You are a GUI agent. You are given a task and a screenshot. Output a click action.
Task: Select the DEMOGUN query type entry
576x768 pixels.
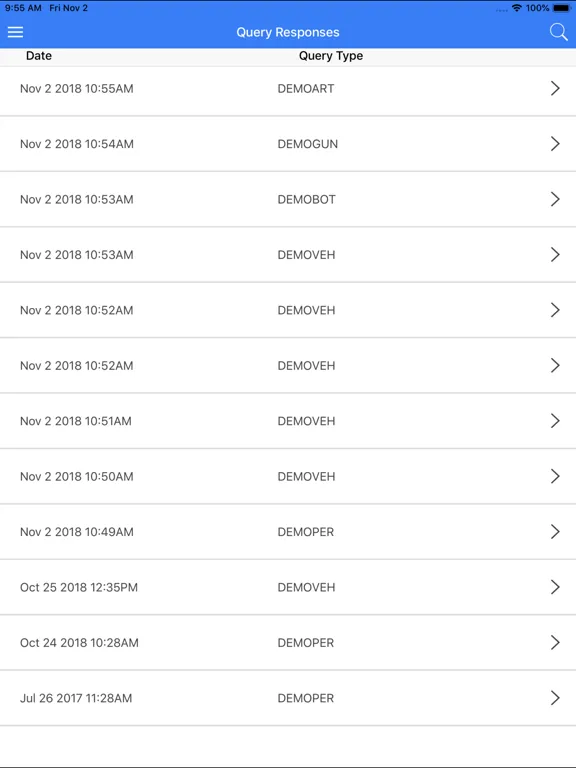[308, 144]
